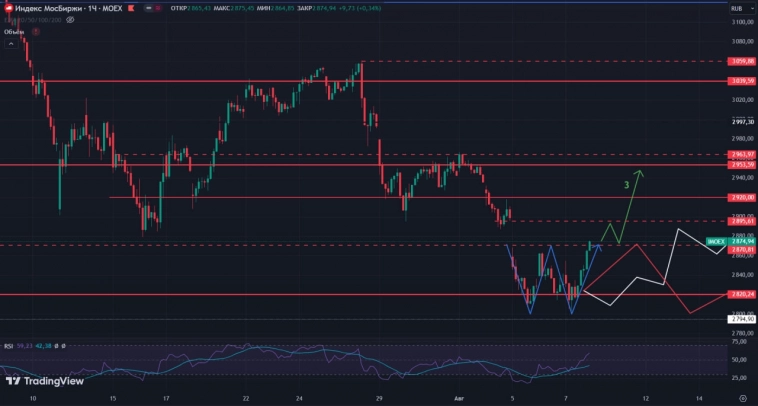The width and height of the screenshot is (758, 406).
Task: Open the TradingView logo link
Action: click(x=44, y=381)
